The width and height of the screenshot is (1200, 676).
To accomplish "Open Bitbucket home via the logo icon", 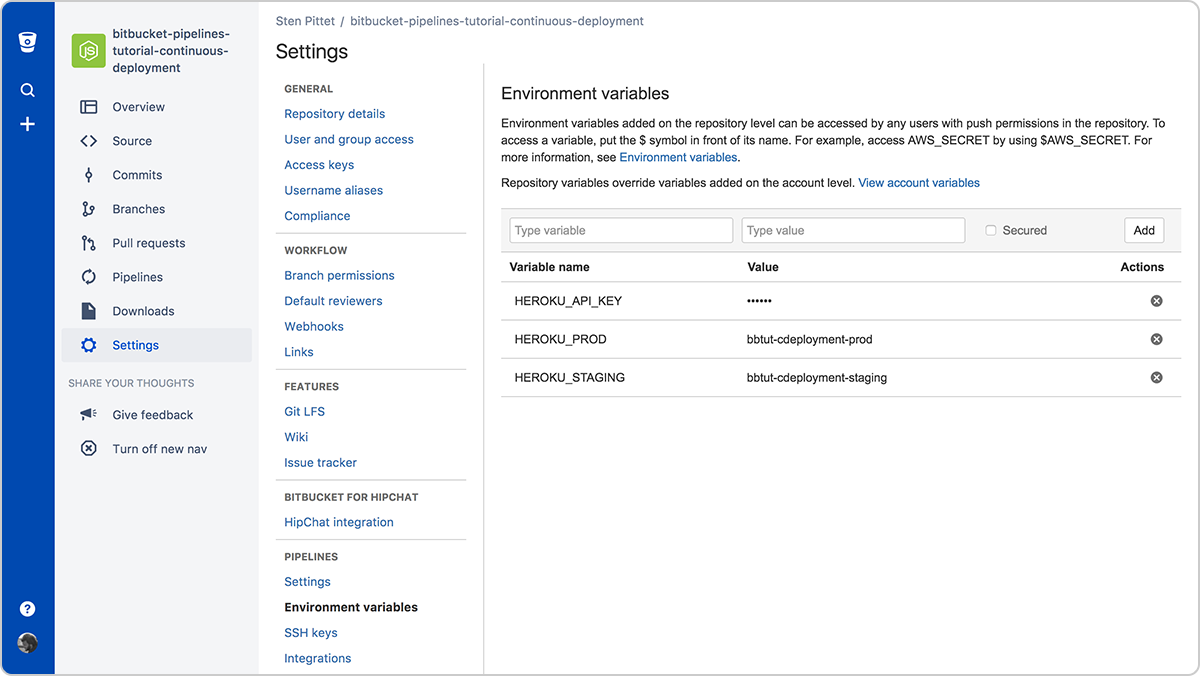I will (x=27, y=42).
